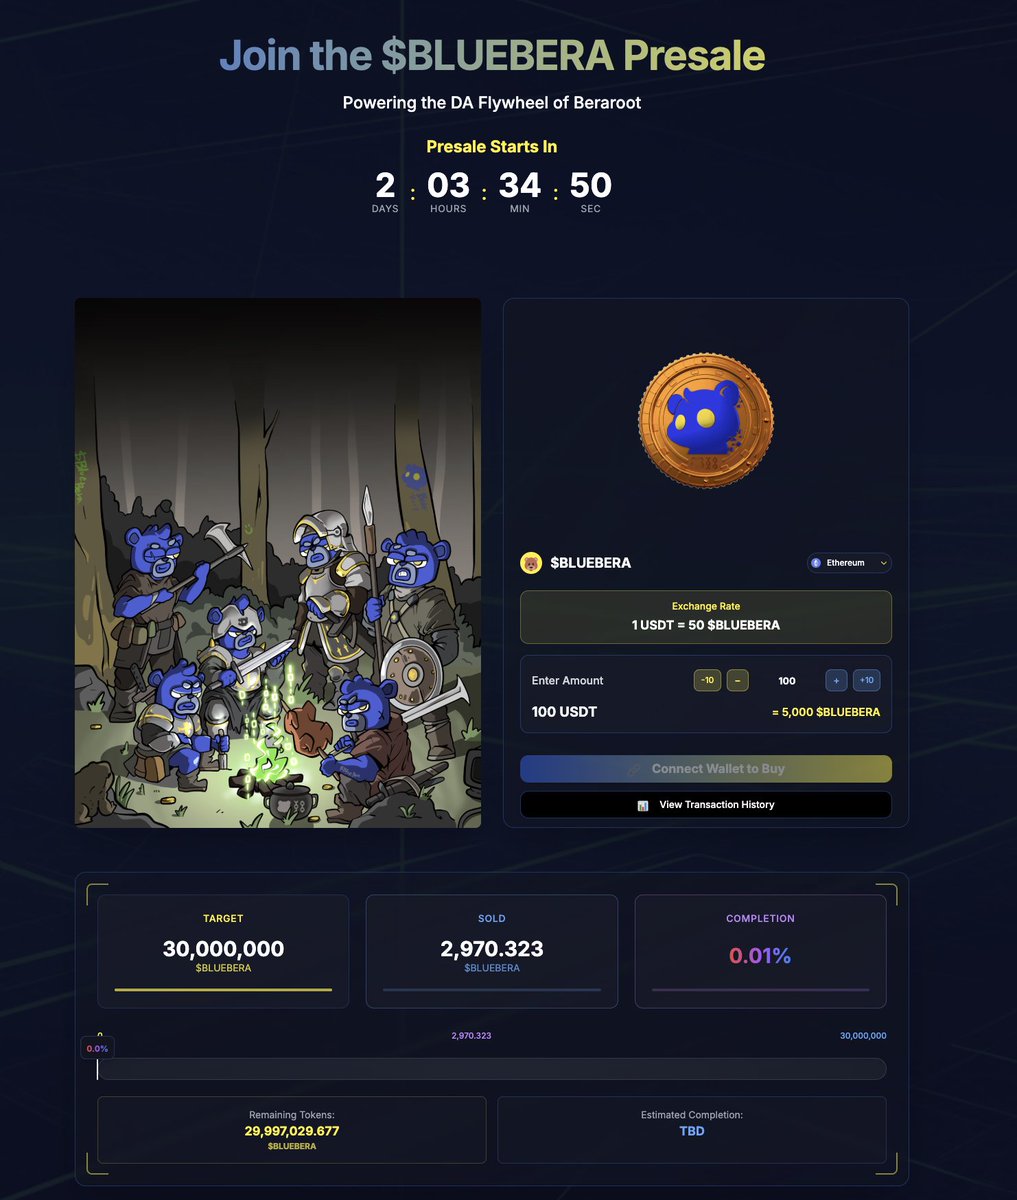This screenshot has height=1200, width=1017.
Task: Click the warrior bears campfire artwork
Action: coord(278,563)
